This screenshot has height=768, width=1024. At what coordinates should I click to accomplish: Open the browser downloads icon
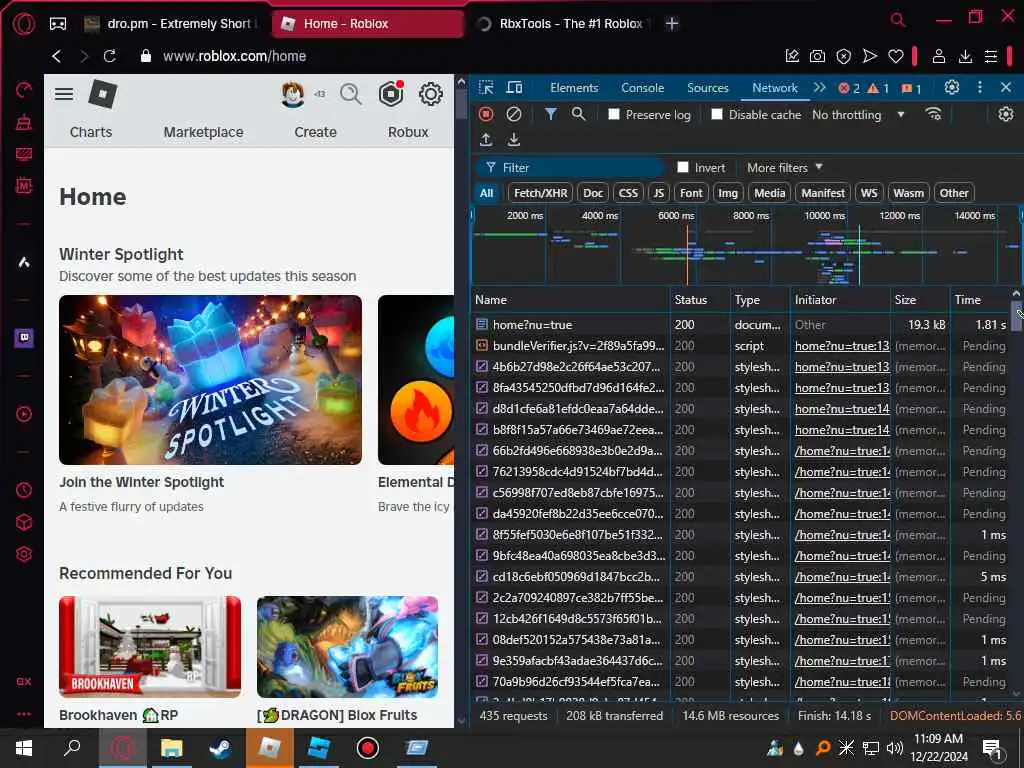(x=965, y=56)
